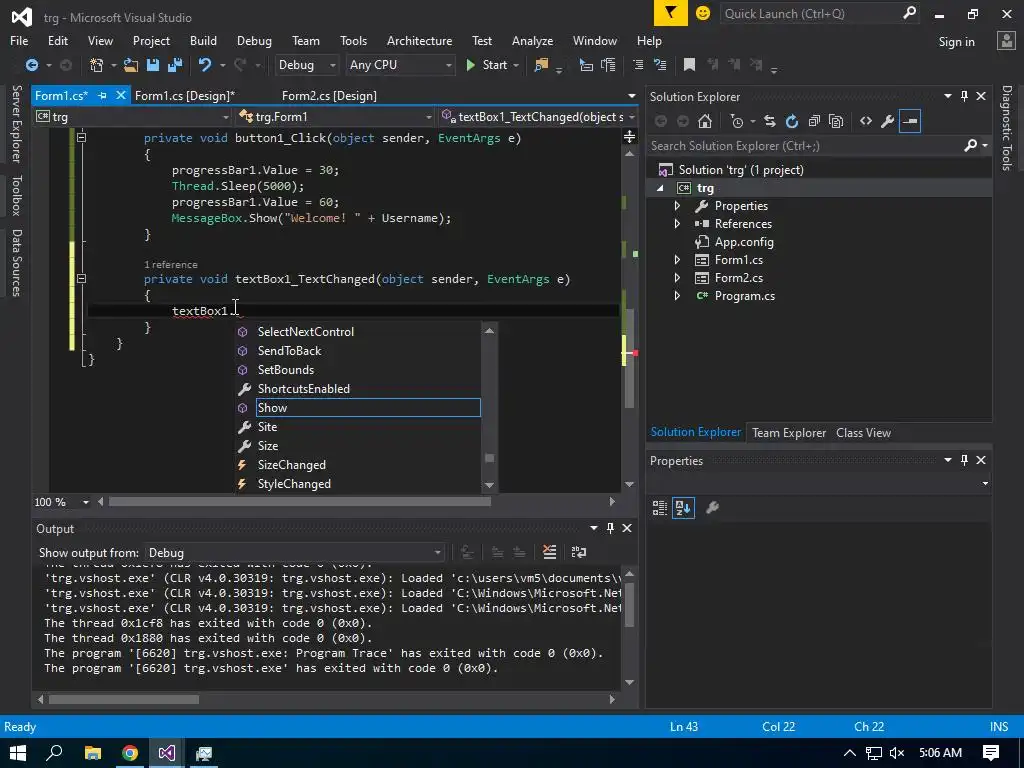The image size is (1024, 768).
Task: Click the Undo arrow icon
Action: pos(205,65)
